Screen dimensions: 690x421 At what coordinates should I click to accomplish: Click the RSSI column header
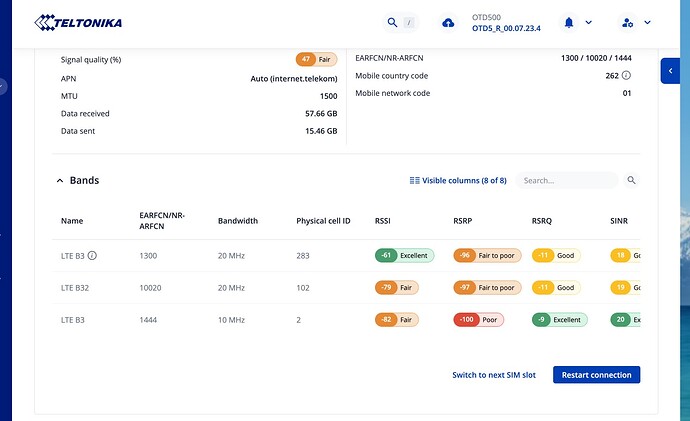tap(382, 221)
